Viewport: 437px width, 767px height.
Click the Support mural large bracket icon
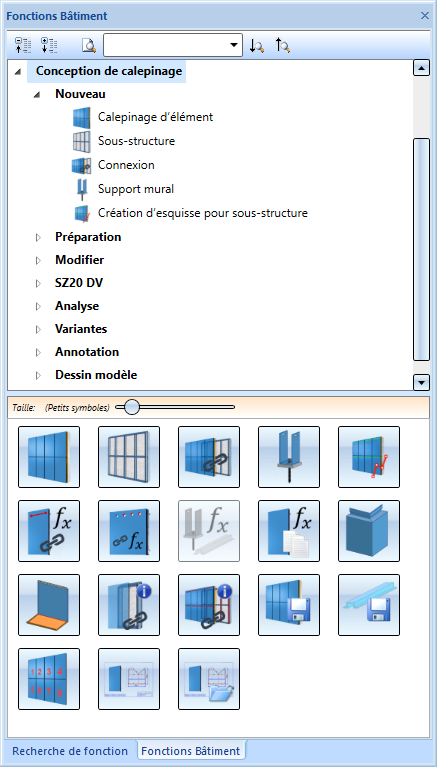289,457
